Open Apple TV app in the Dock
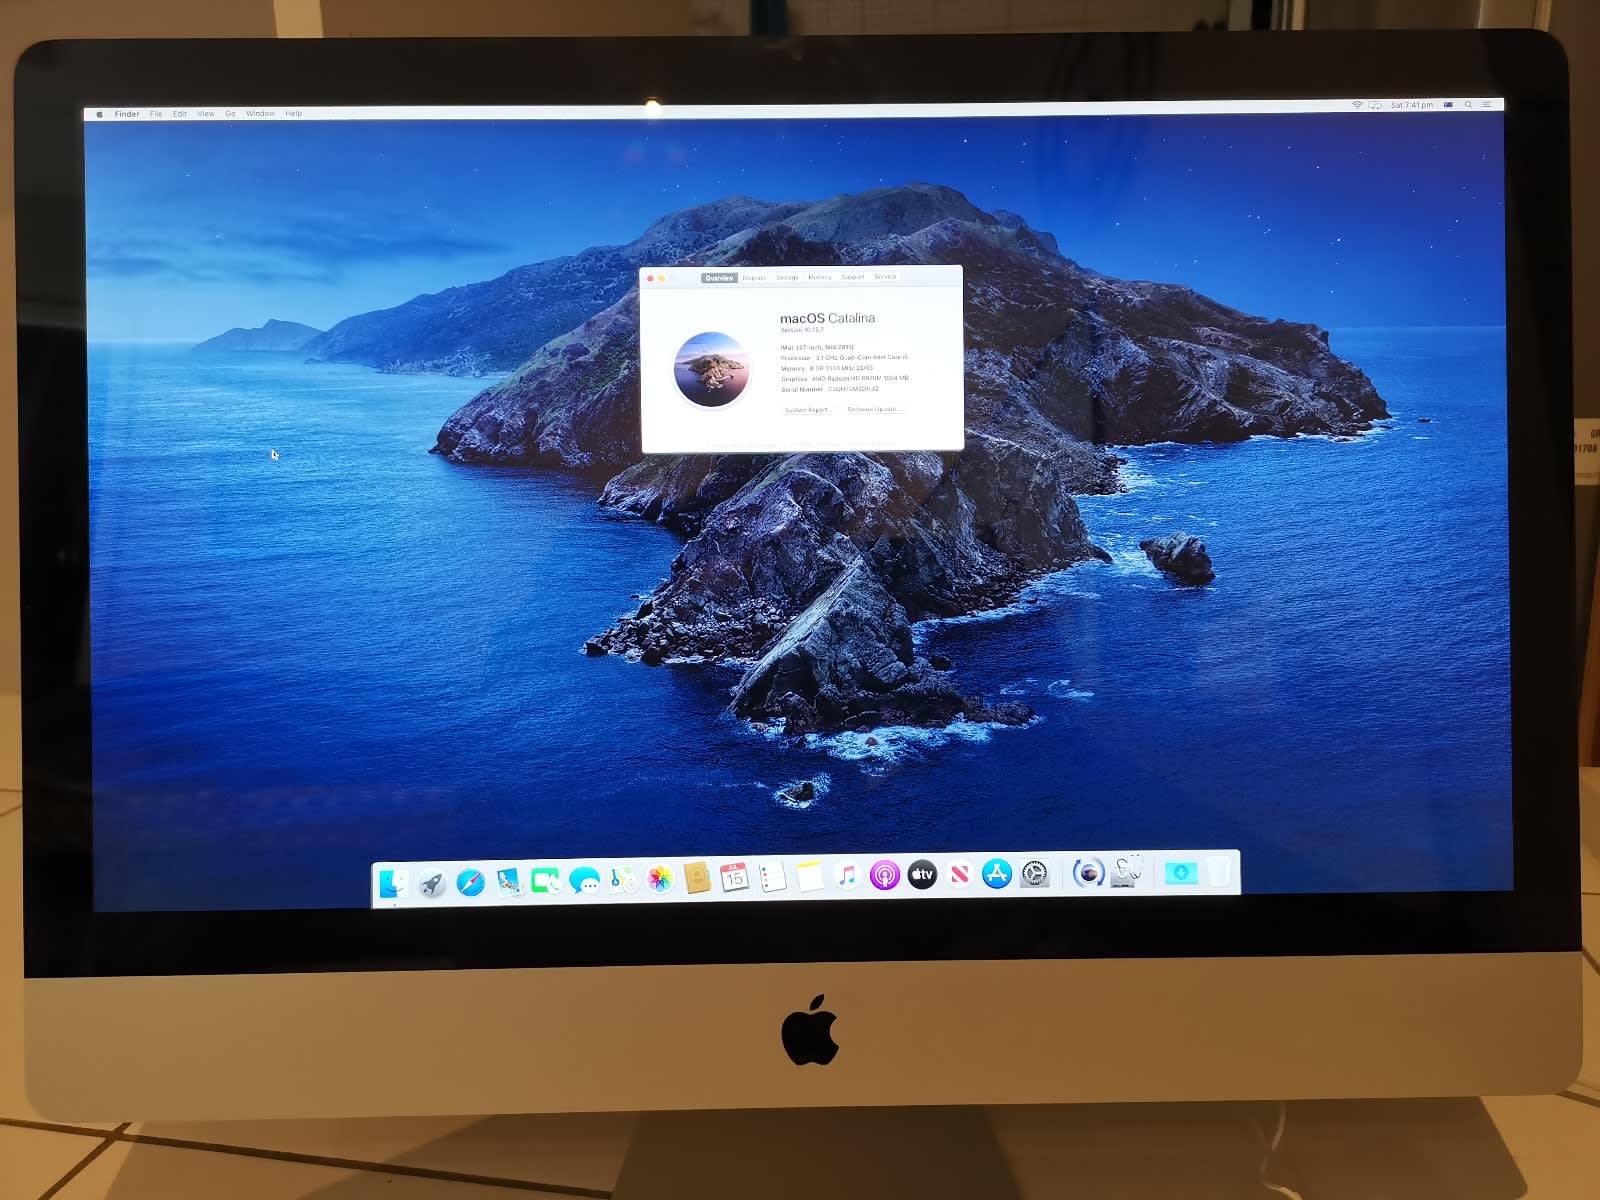The image size is (1600, 1200). pos(922,875)
